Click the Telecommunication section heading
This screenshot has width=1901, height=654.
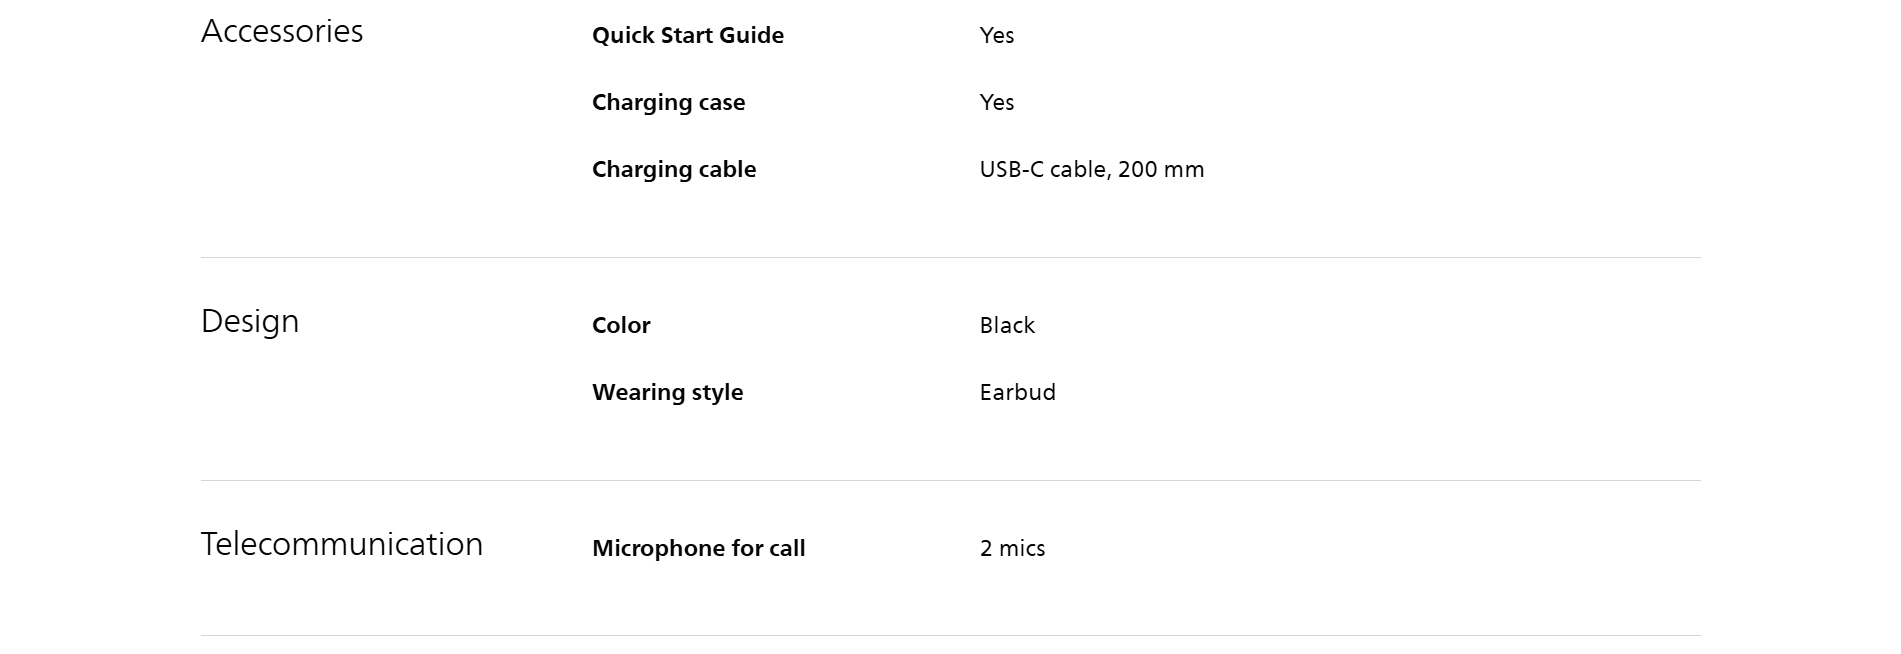click(x=341, y=545)
